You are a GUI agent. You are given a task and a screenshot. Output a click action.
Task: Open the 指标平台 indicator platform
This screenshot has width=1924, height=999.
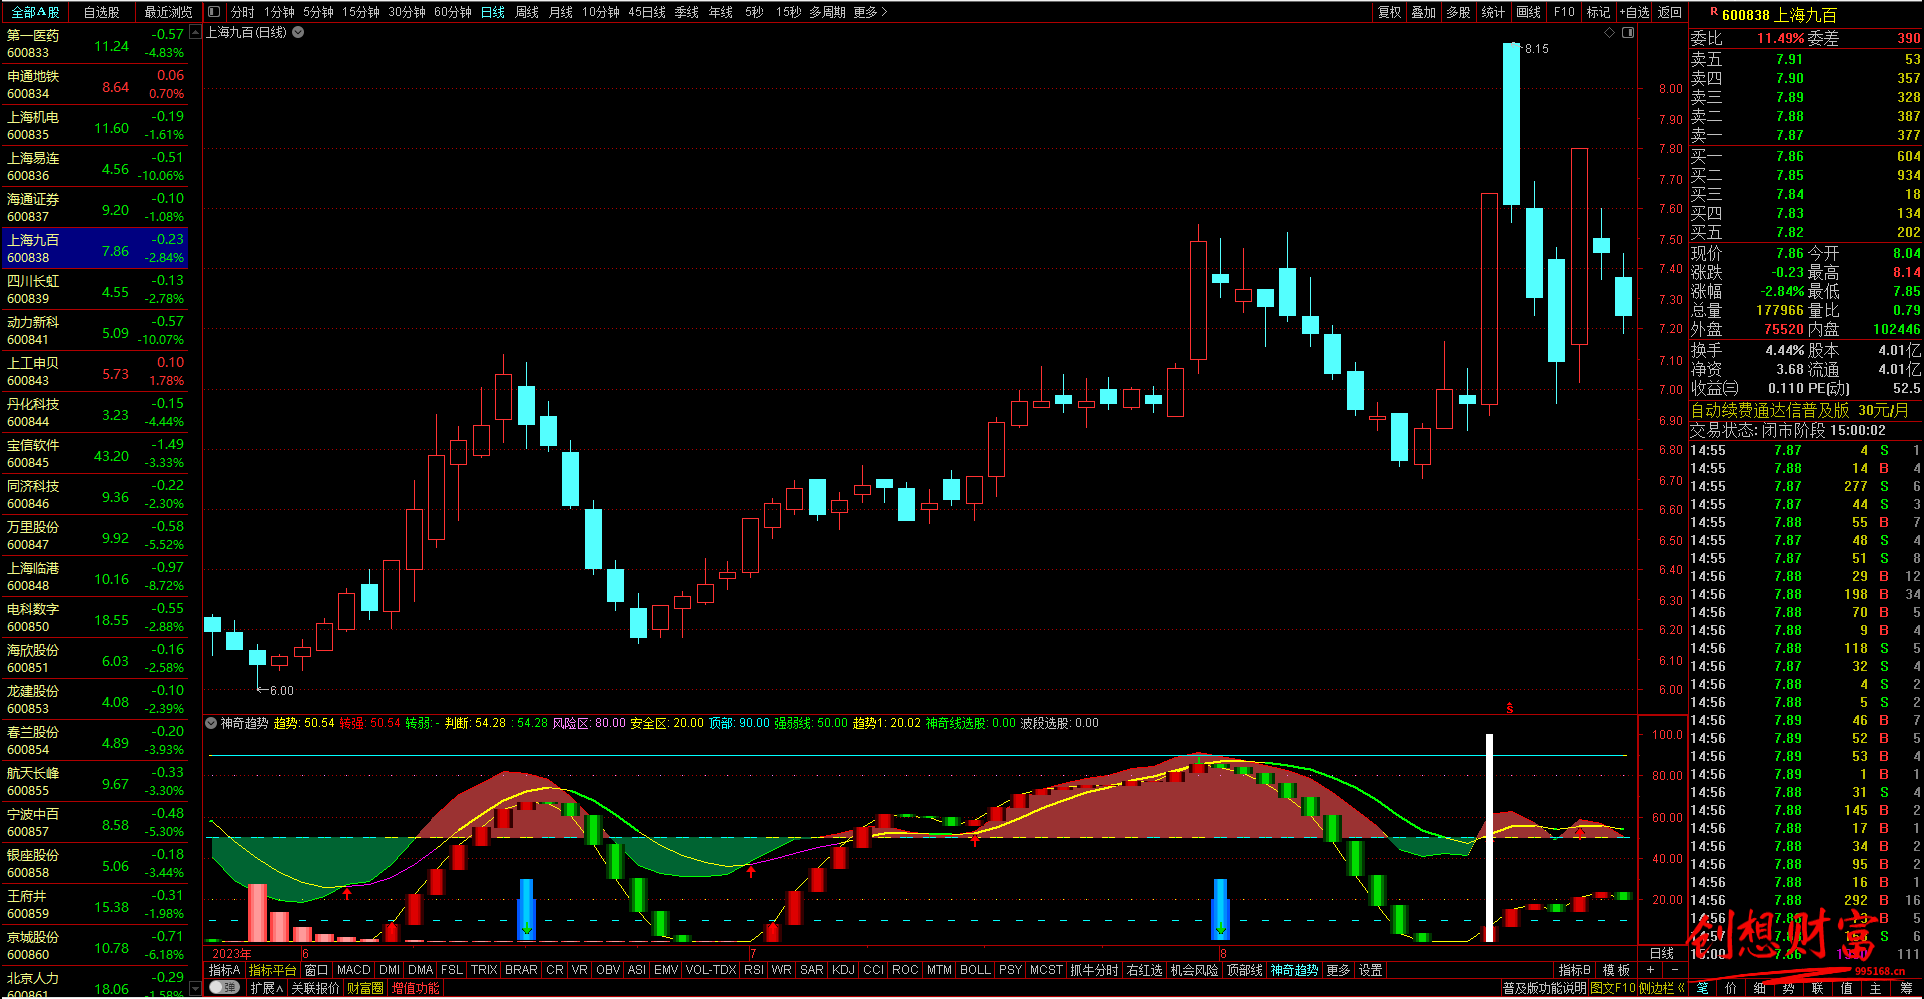[272, 970]
